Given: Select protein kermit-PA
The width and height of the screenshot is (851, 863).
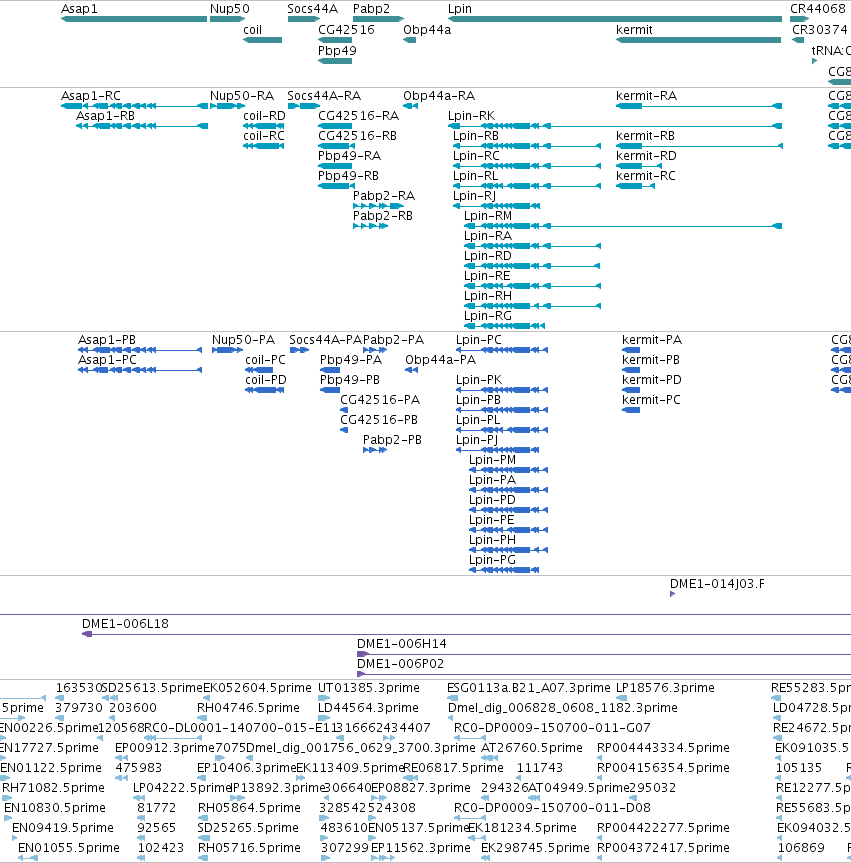Looking at the screenshot, I should tap(631, 350).
